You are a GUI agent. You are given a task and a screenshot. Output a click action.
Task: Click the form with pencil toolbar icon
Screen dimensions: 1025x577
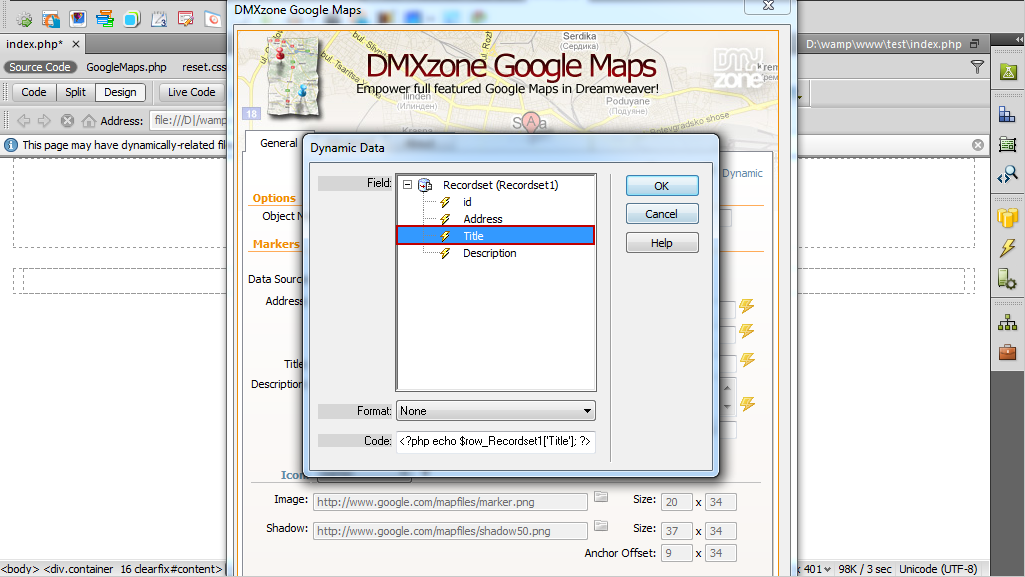pos(186,19)
